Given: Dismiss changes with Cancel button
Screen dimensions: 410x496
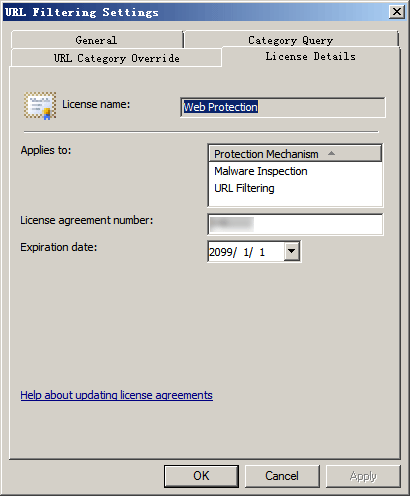Looking at the screenshot, I should [282, 476].
